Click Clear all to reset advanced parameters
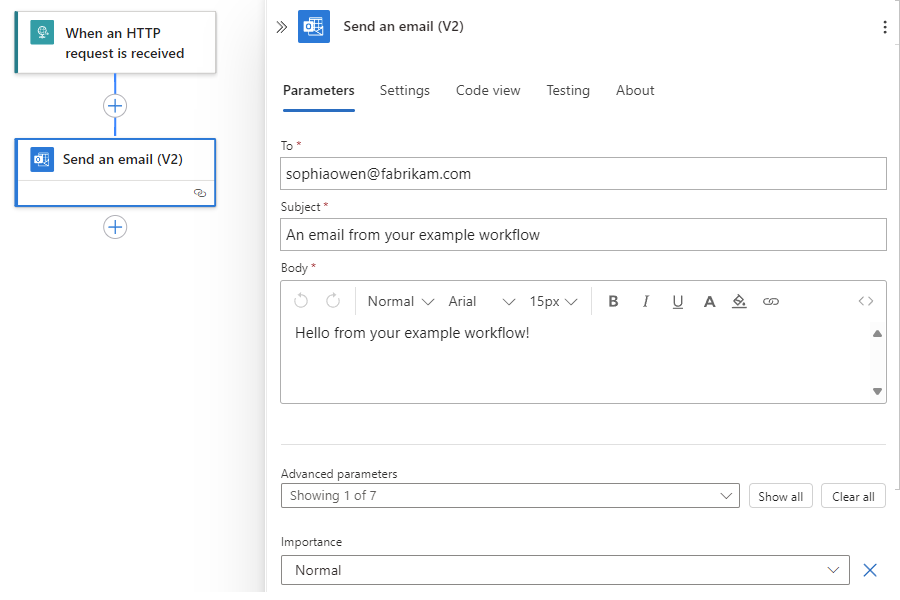The height and width of the screenshot is (600, 900). point(853,495)
